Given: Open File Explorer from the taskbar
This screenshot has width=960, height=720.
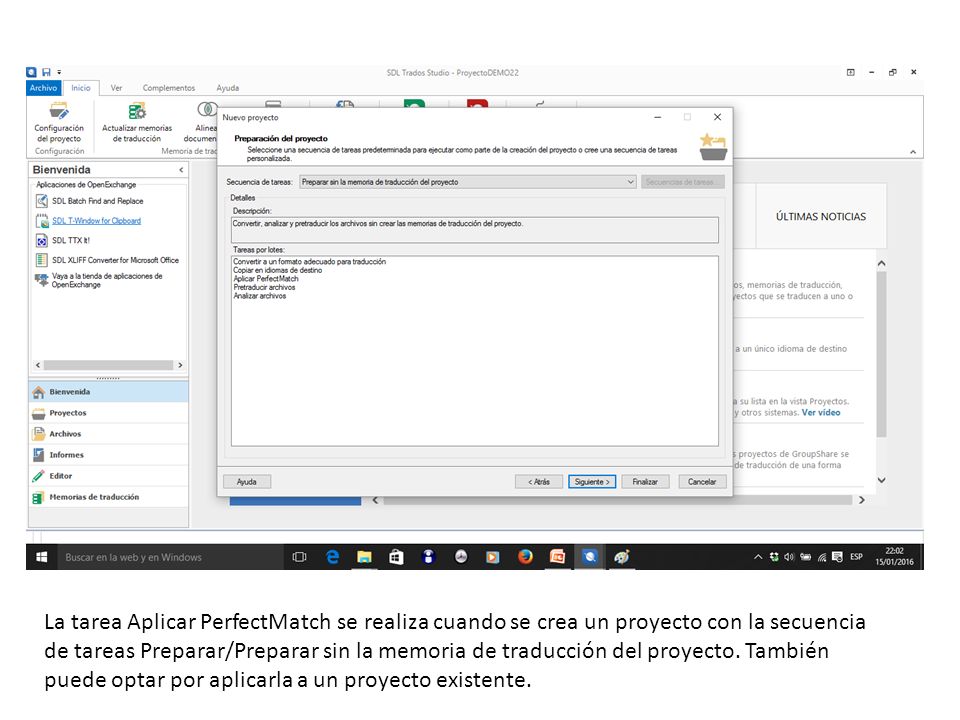Looking at the screenshot, I should pyautogui.click(x=364, y=557).
